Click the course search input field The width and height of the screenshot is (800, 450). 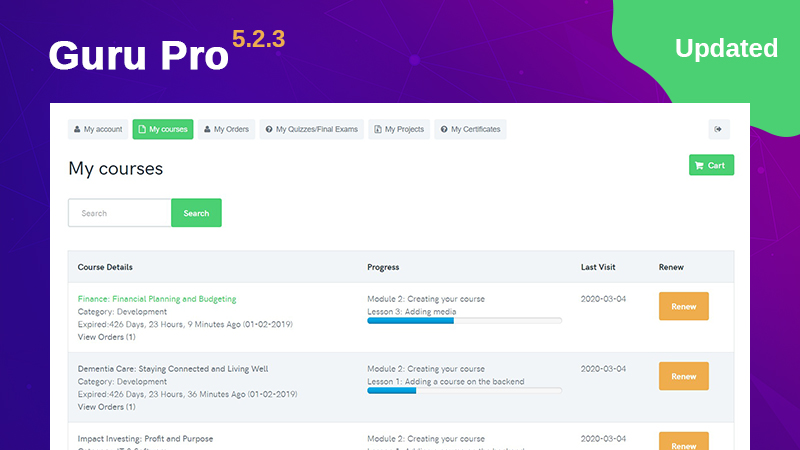[x=120, y=213]
